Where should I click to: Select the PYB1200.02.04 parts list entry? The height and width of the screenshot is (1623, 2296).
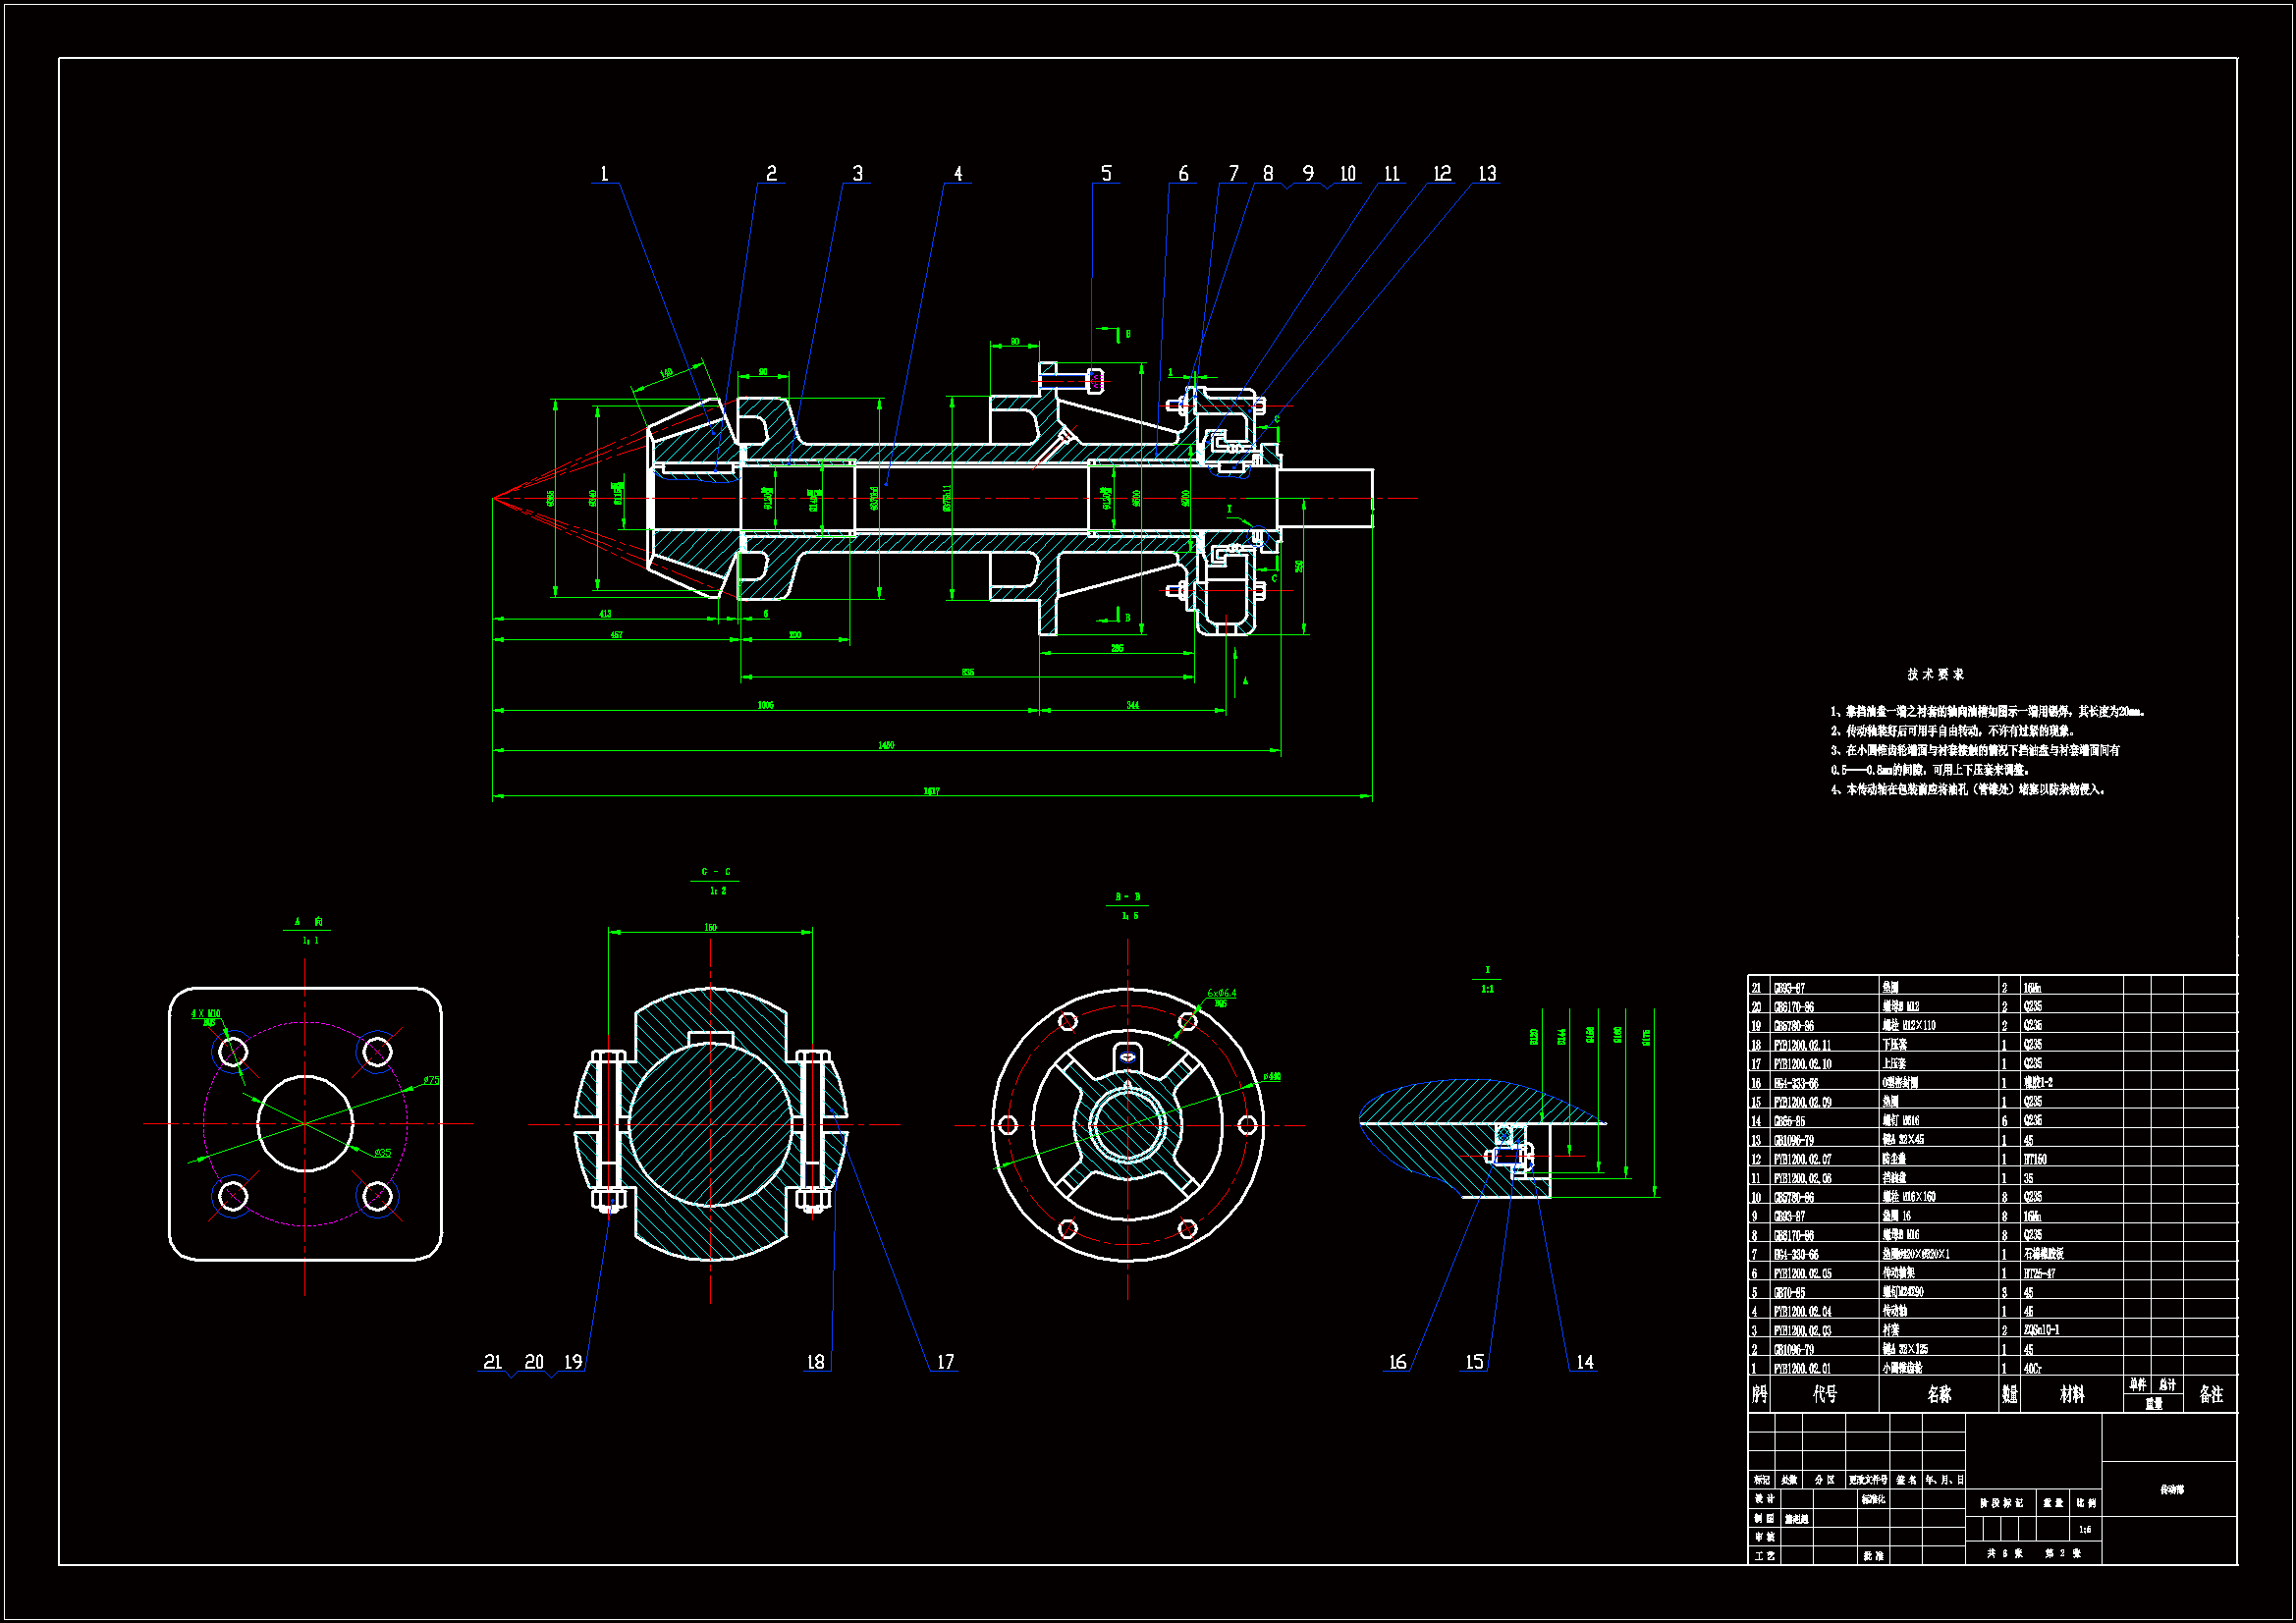pyautogui.click(x=1803, y=1311)
